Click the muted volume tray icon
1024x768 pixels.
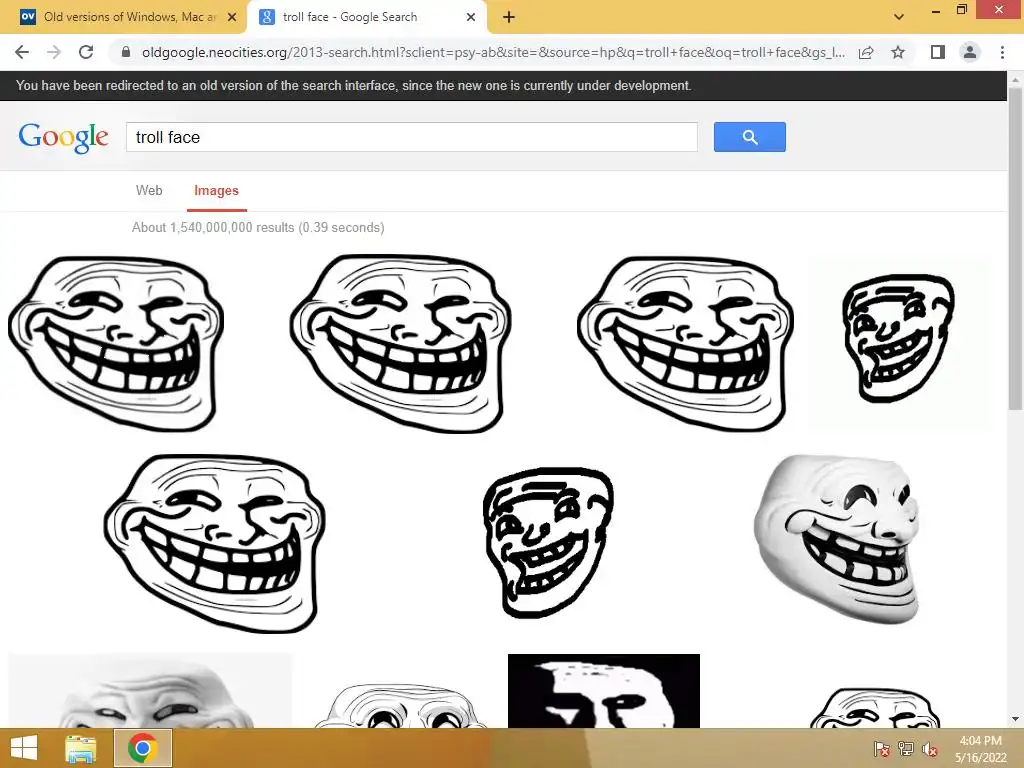click(930, 749)
